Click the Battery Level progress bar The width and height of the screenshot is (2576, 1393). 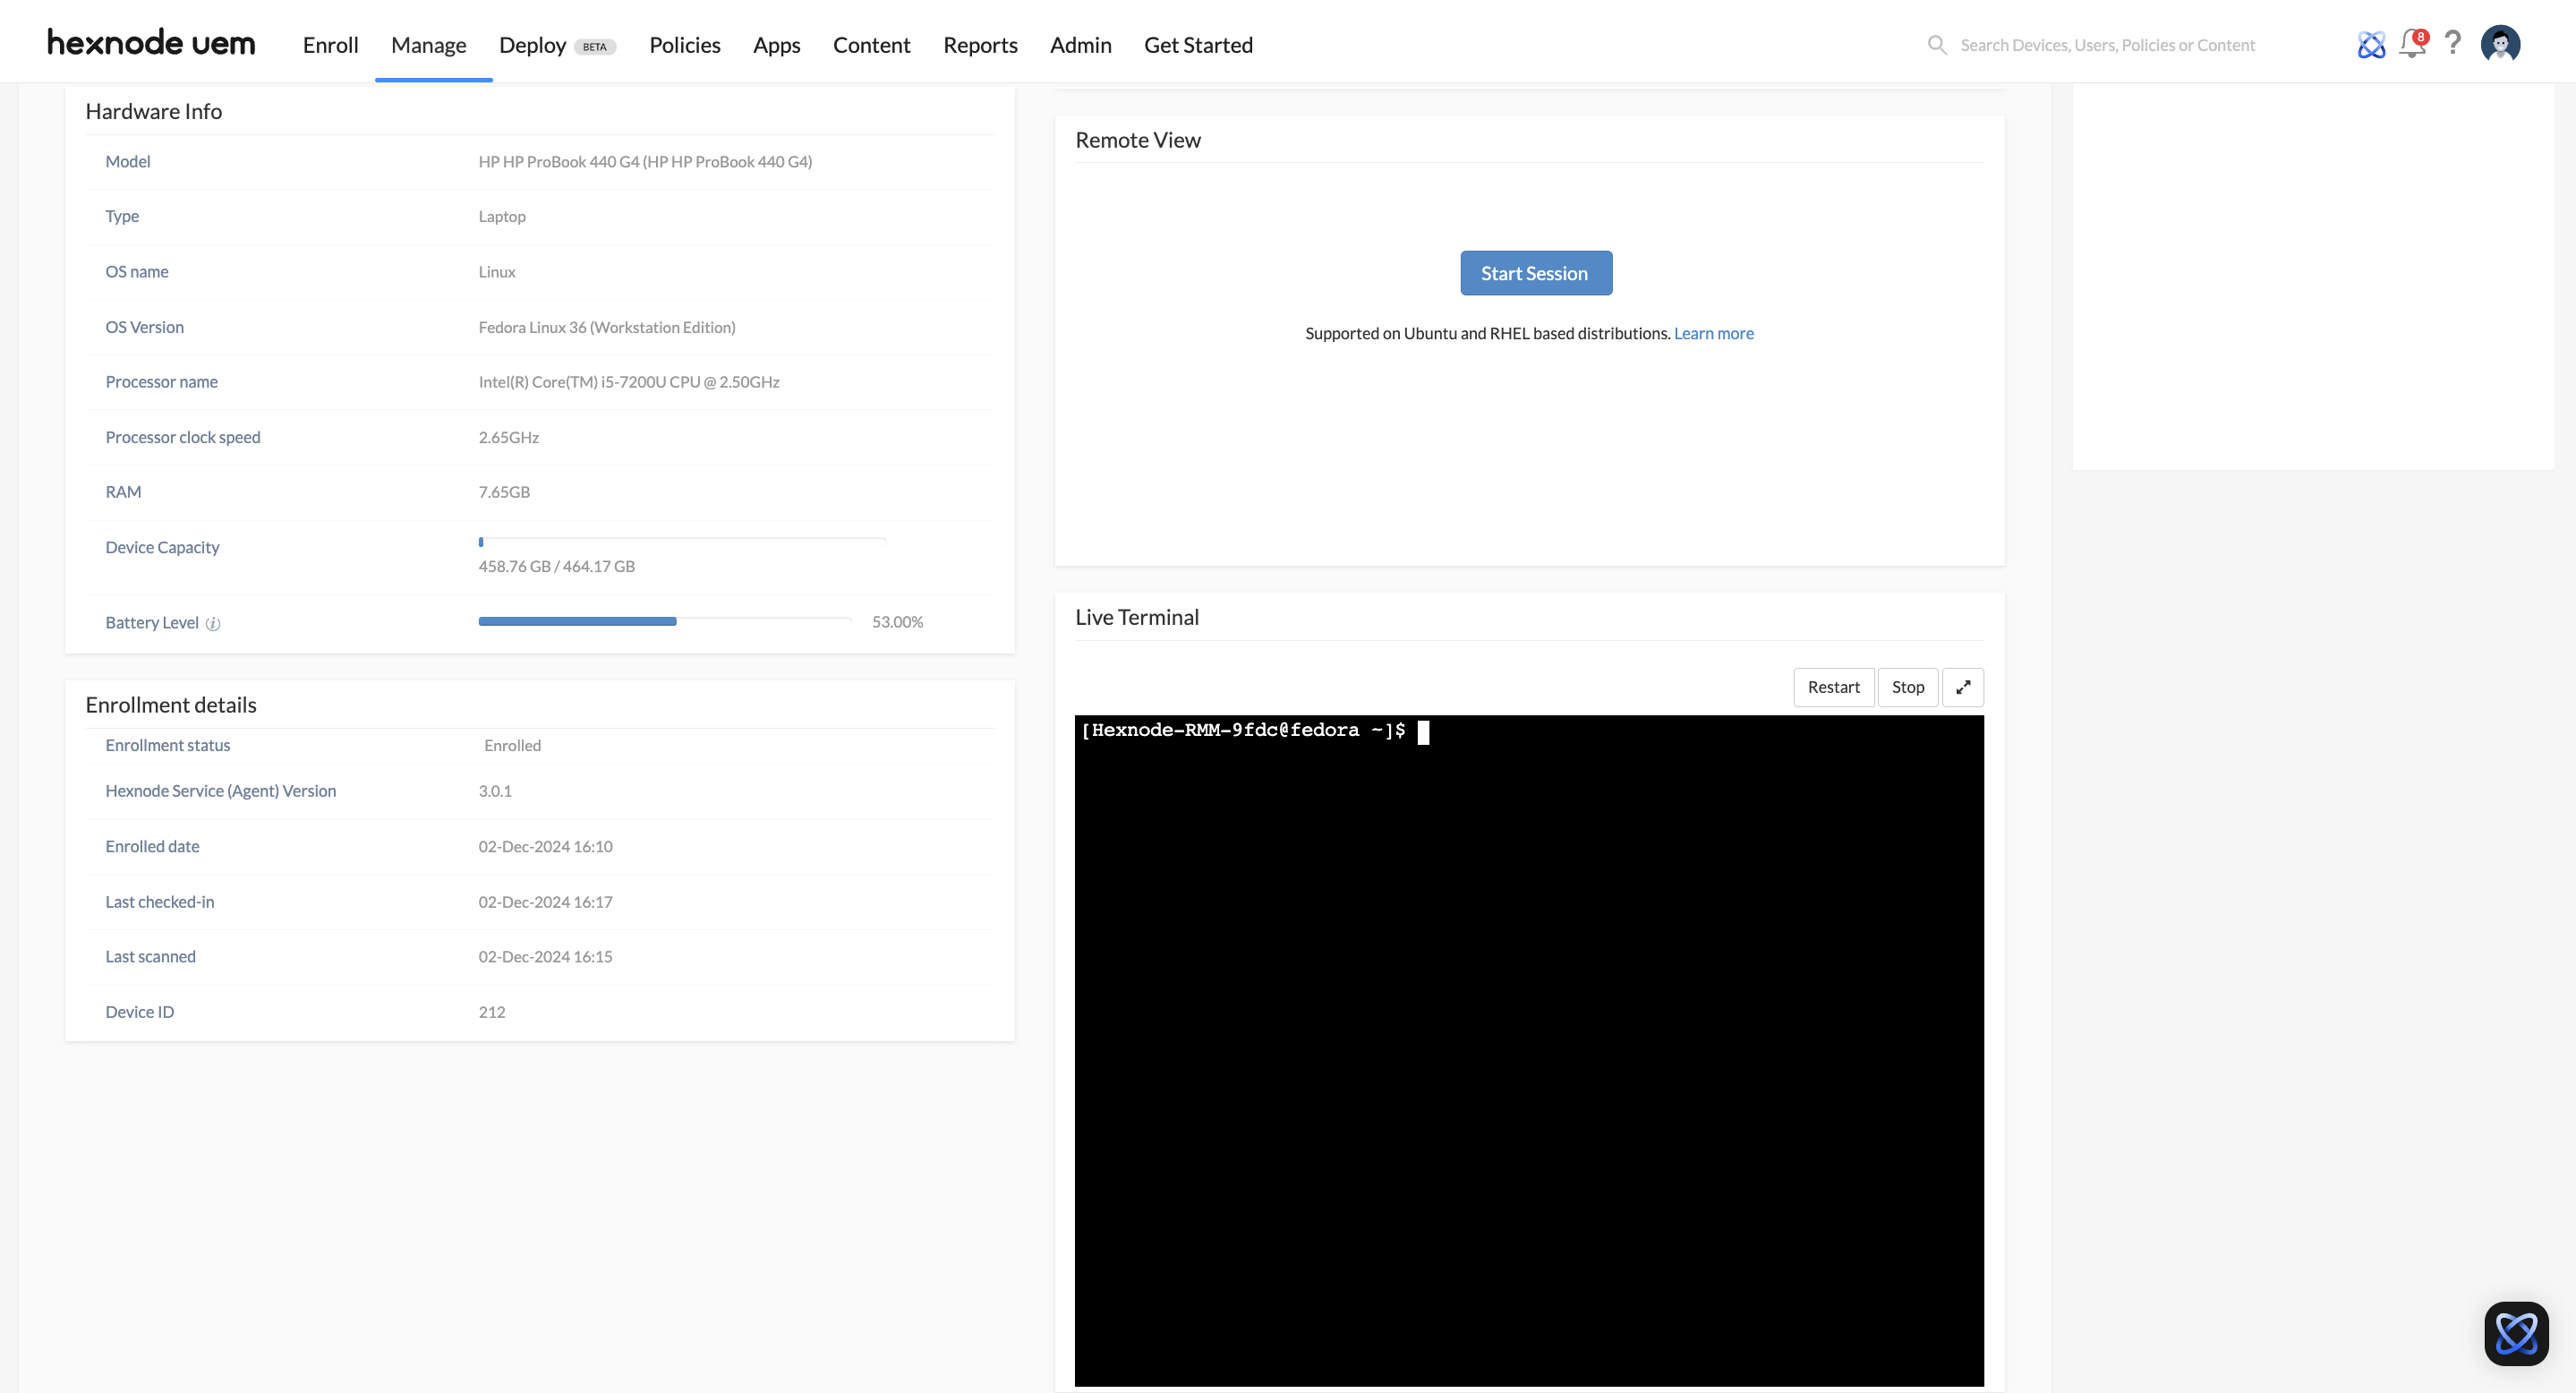[x=665, y=621]
